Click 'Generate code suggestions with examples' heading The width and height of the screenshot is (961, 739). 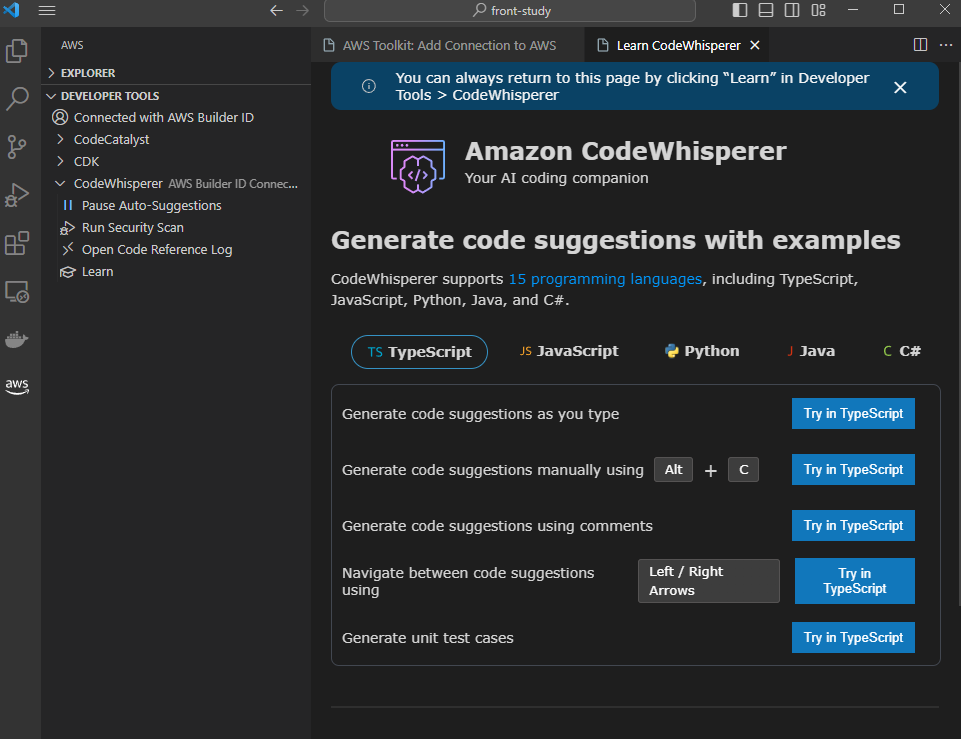615,240
